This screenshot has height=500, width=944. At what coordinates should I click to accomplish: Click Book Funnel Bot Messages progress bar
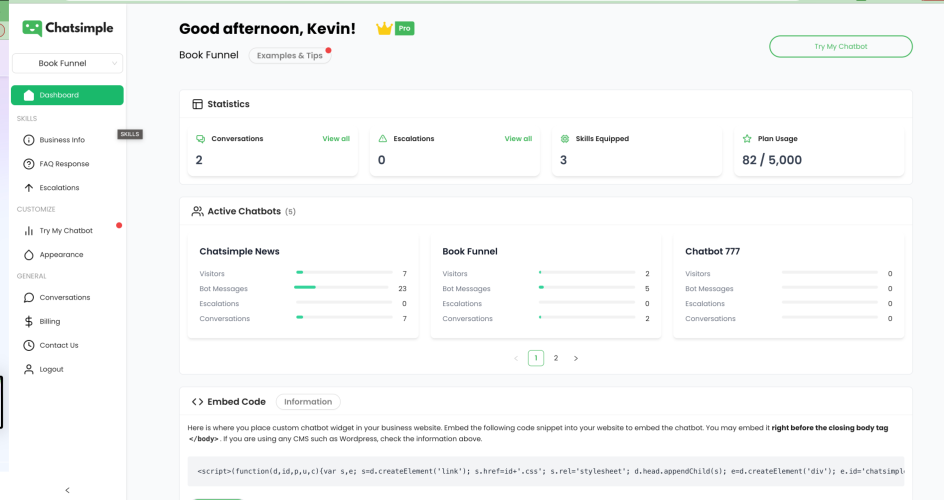(587, 288)
